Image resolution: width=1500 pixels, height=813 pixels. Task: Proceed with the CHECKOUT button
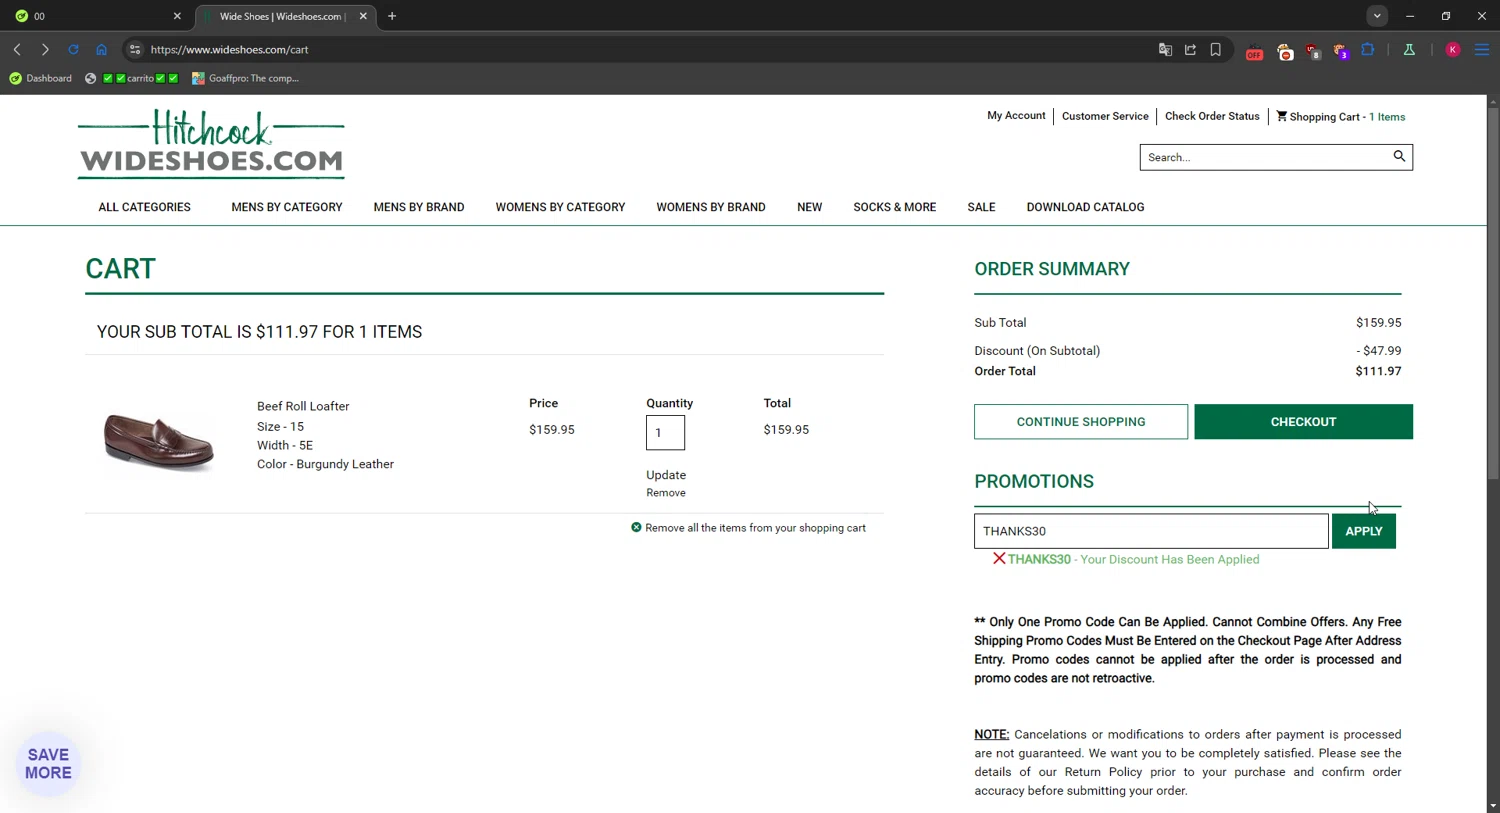[1303, 422]
